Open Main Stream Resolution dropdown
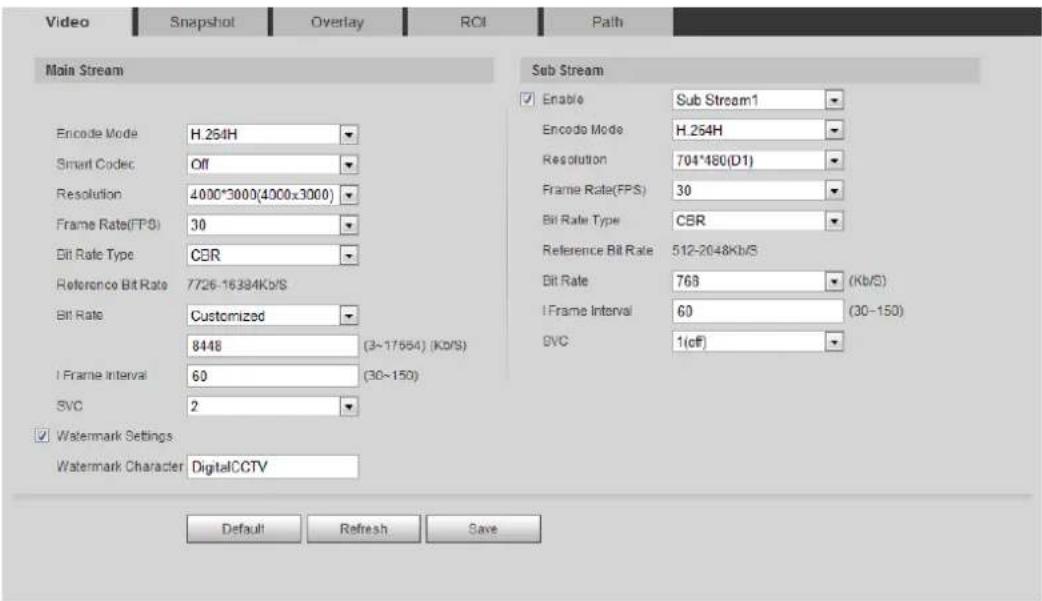The width and height of the screenshot is (1042, 601). pos(272,195)
